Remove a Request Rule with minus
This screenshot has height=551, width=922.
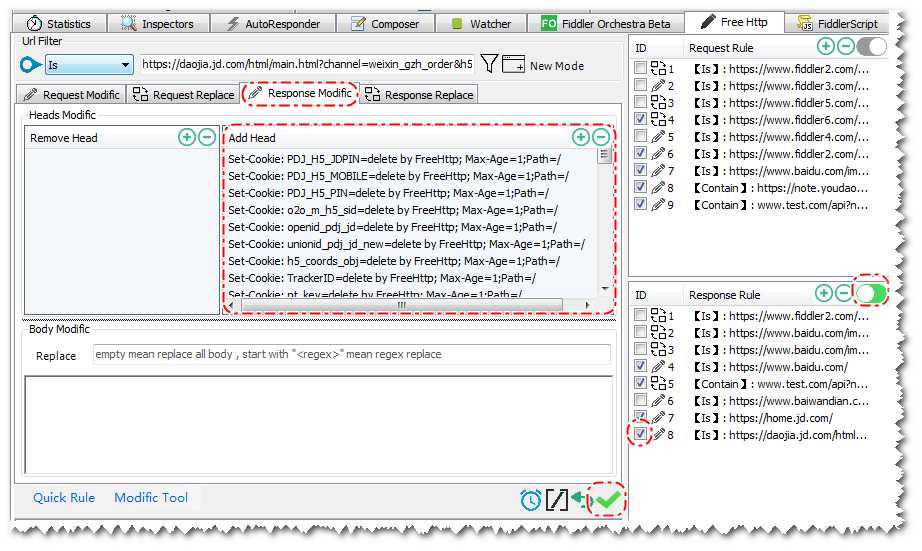846,46
